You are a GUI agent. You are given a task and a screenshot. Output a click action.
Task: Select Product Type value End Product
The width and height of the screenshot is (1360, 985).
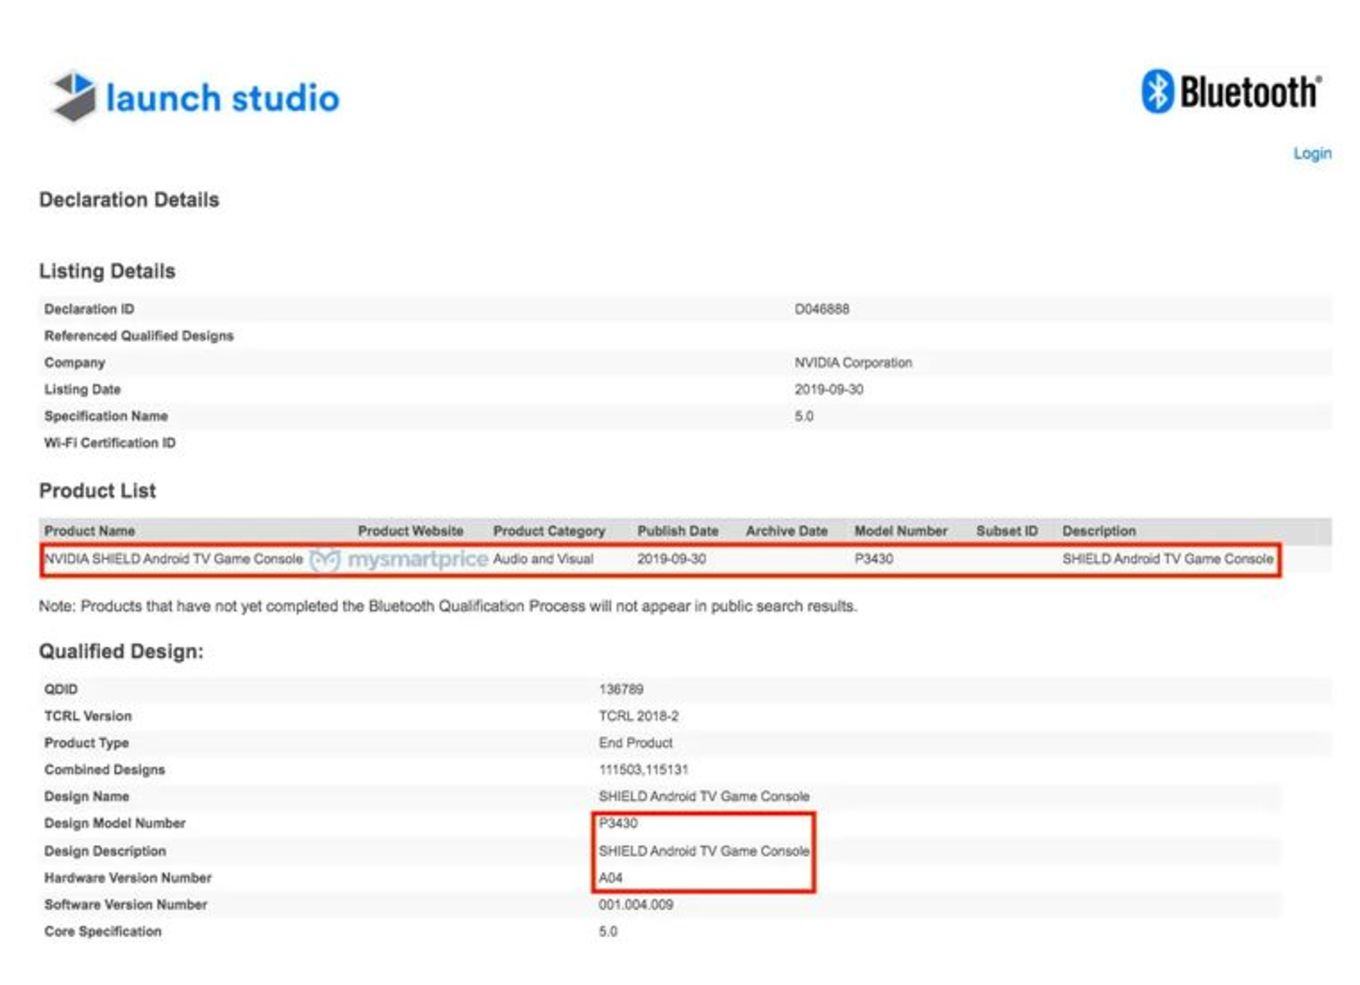pyautogui.click(x=635, y=743)
